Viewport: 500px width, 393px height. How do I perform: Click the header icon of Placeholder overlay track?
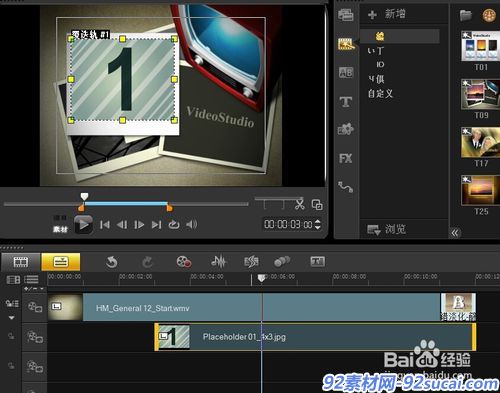35,337
